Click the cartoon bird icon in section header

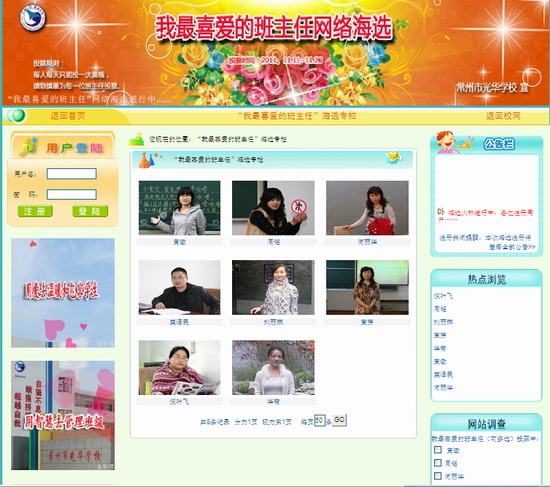[x=394, y=158]
